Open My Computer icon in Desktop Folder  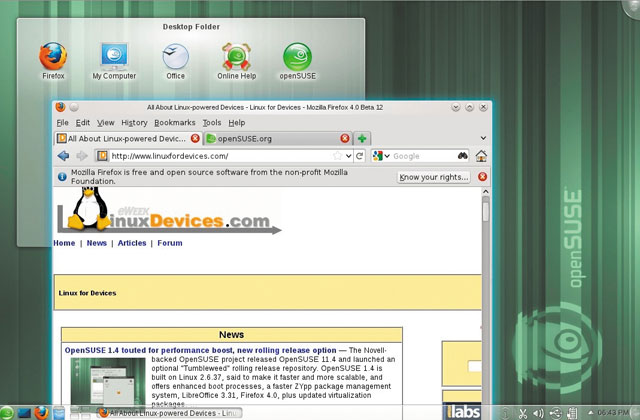114,56
